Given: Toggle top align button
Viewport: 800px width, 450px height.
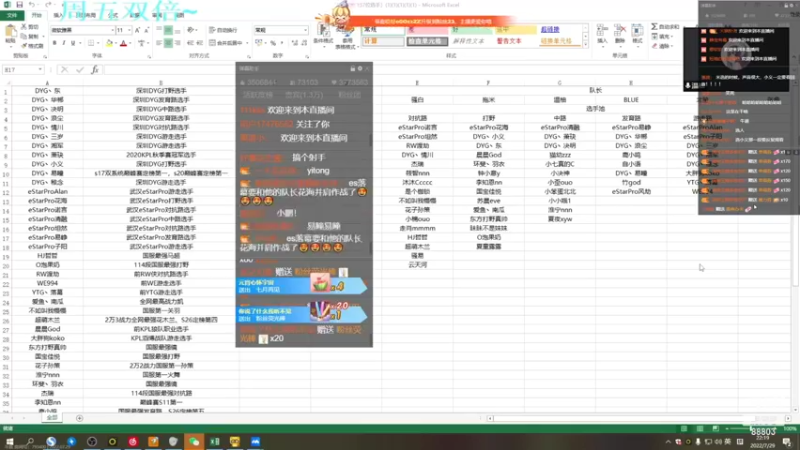Looking at the screenshot, I should 159,30.
